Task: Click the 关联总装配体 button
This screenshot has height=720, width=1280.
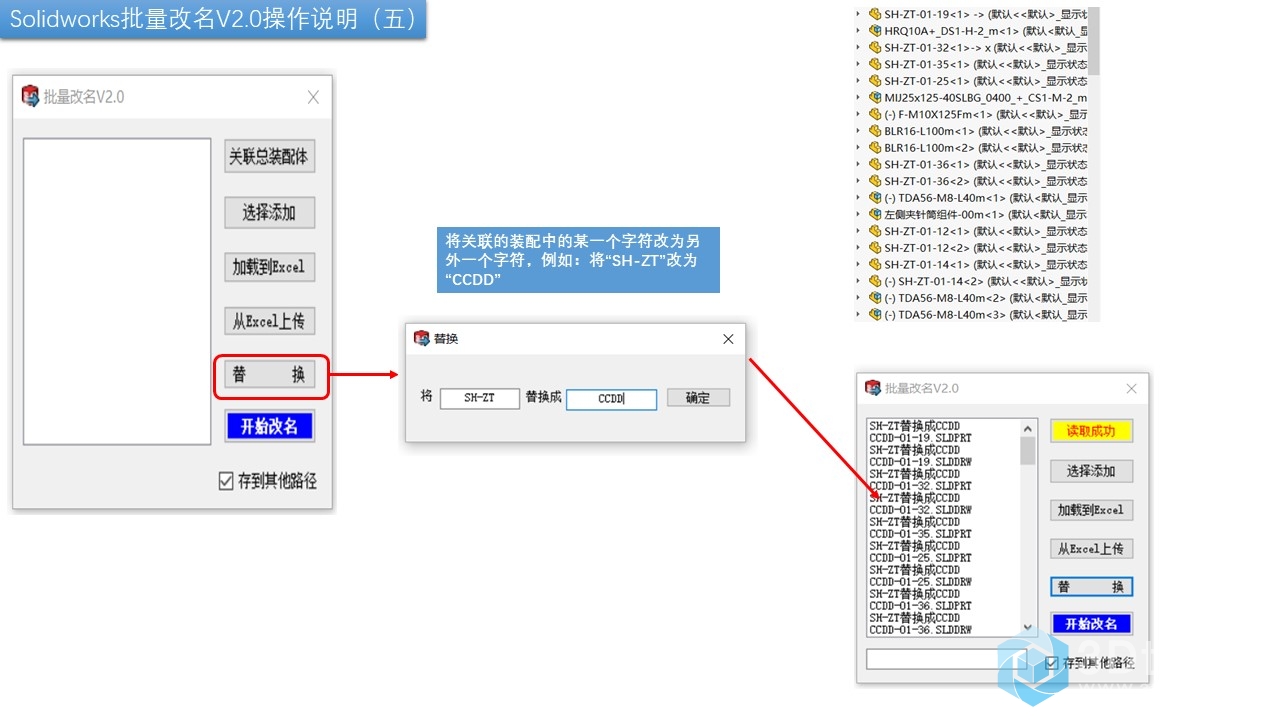Action: click(269, 157)
